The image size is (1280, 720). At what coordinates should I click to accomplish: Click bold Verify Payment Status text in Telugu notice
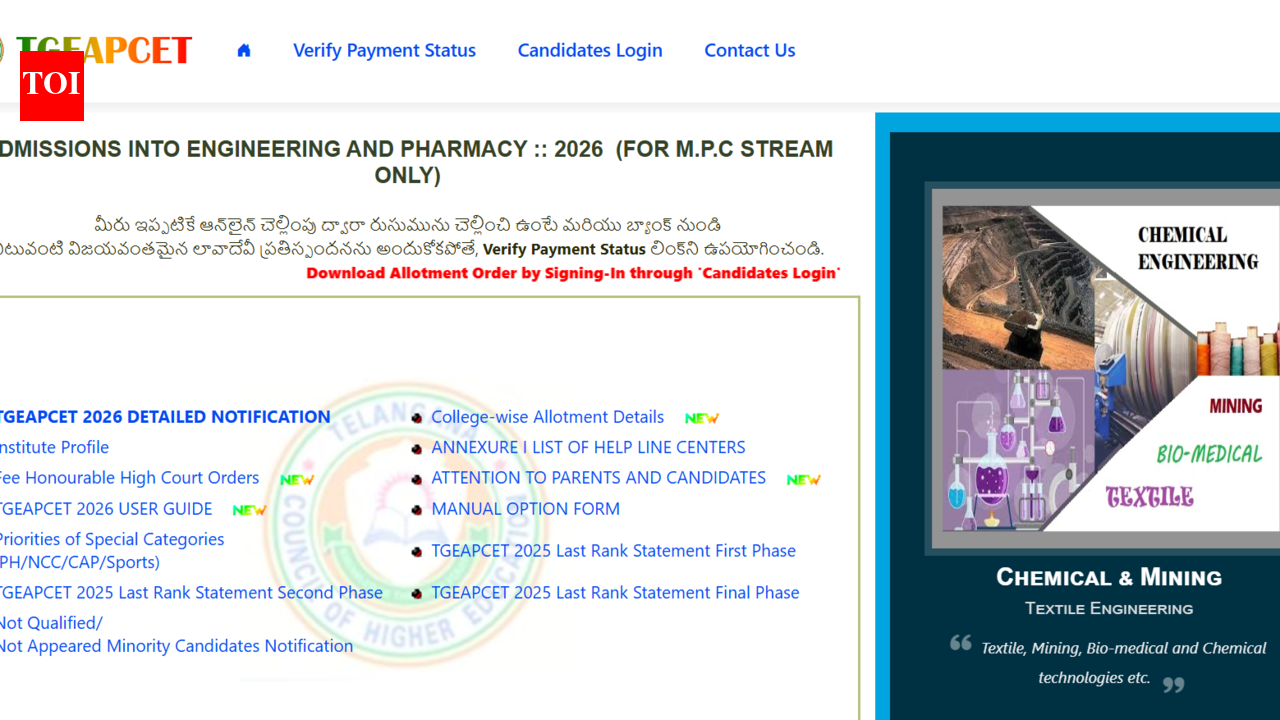coord(565,249)
